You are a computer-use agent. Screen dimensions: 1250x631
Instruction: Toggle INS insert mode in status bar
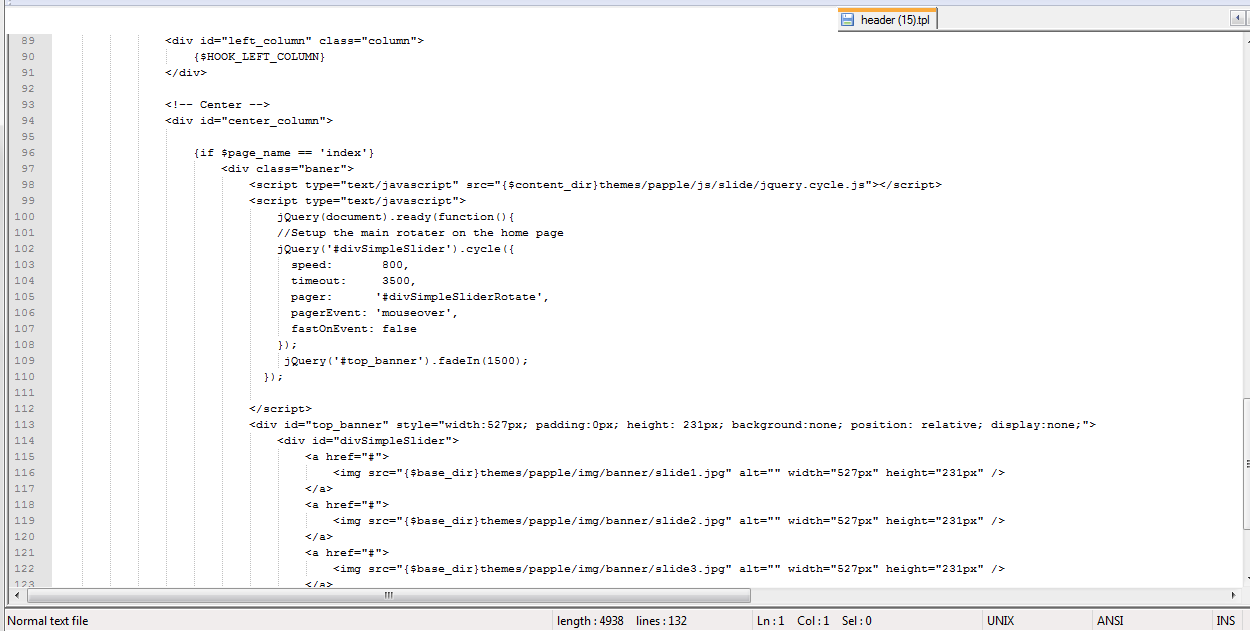pos(1225,620)
